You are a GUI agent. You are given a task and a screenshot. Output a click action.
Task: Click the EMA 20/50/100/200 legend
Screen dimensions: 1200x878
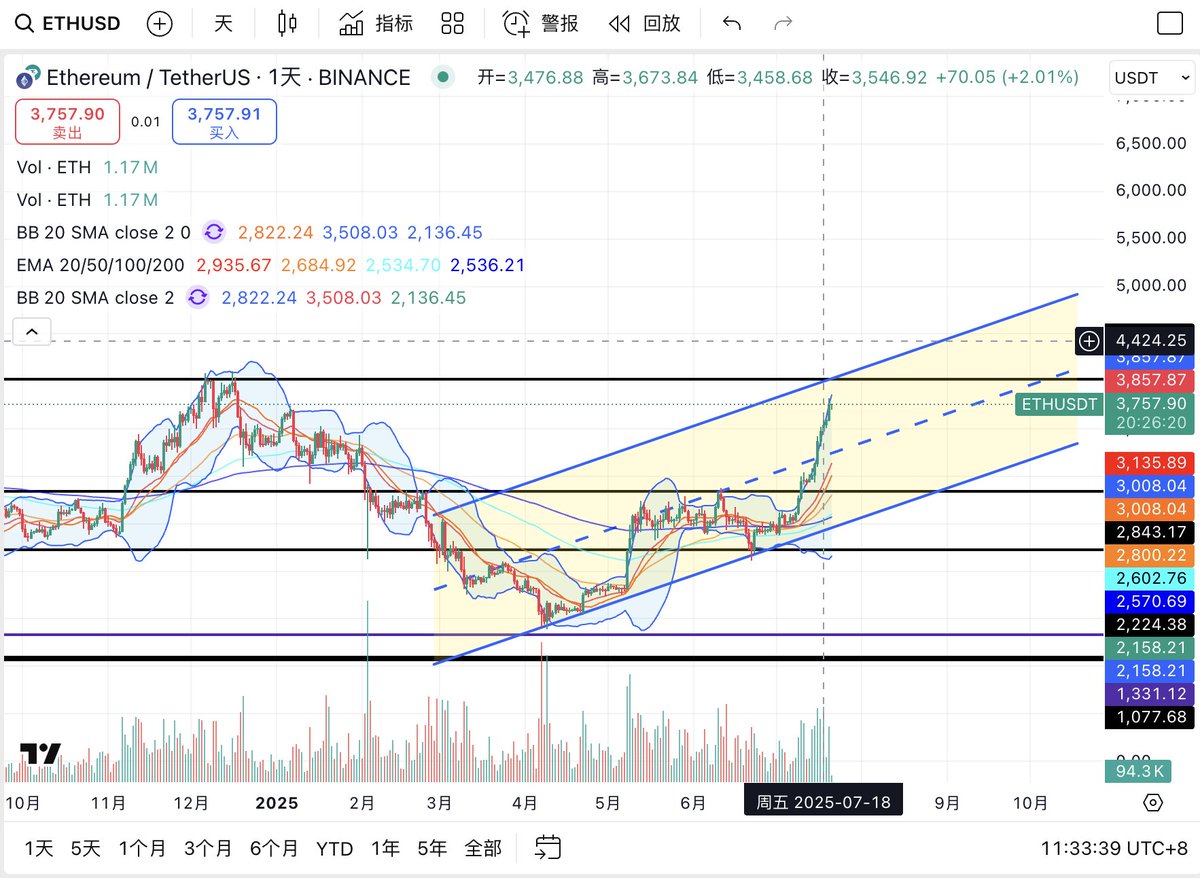point(102,265)
